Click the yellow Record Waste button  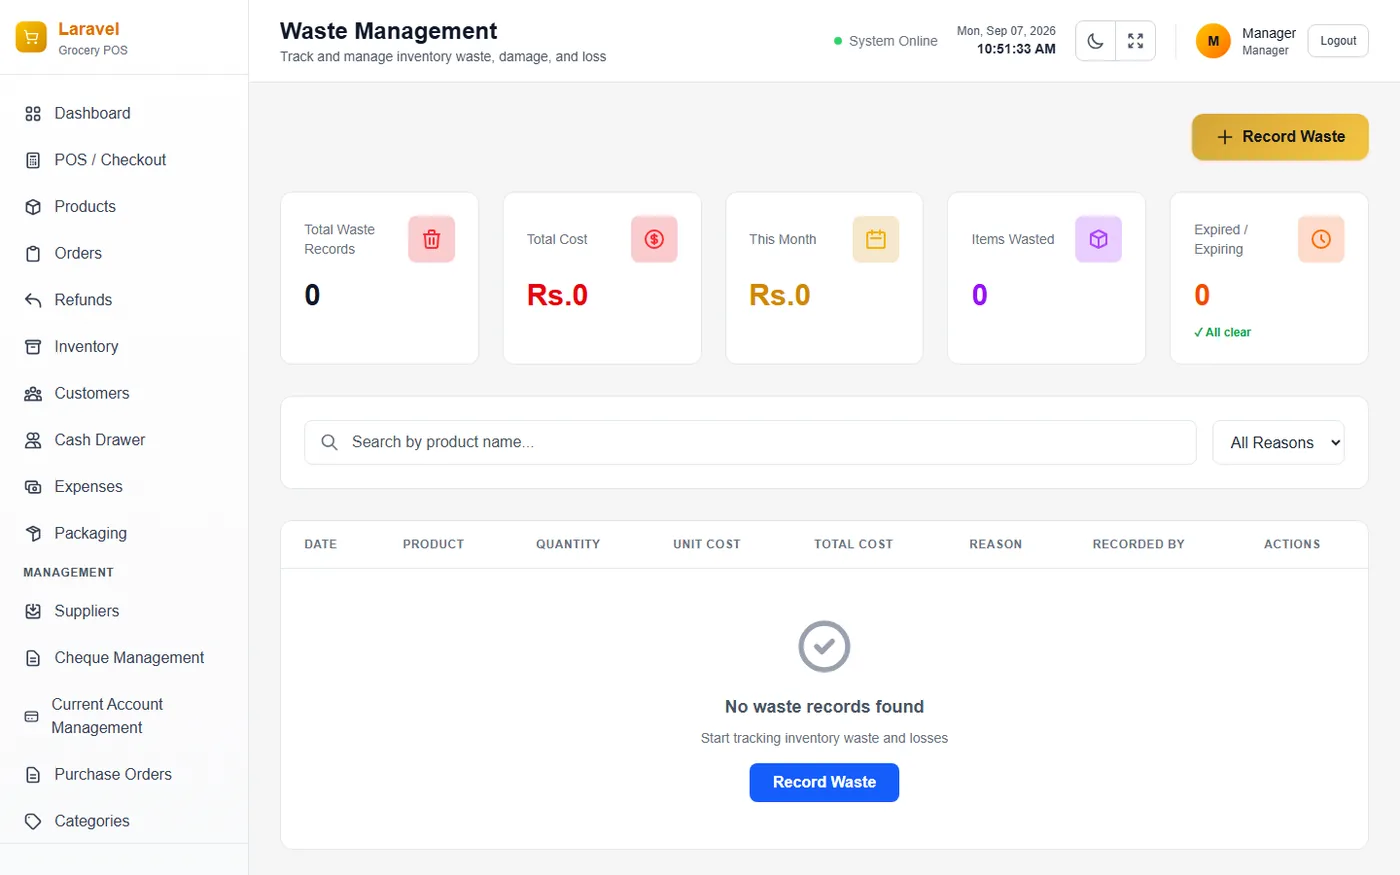point(1280,137)
